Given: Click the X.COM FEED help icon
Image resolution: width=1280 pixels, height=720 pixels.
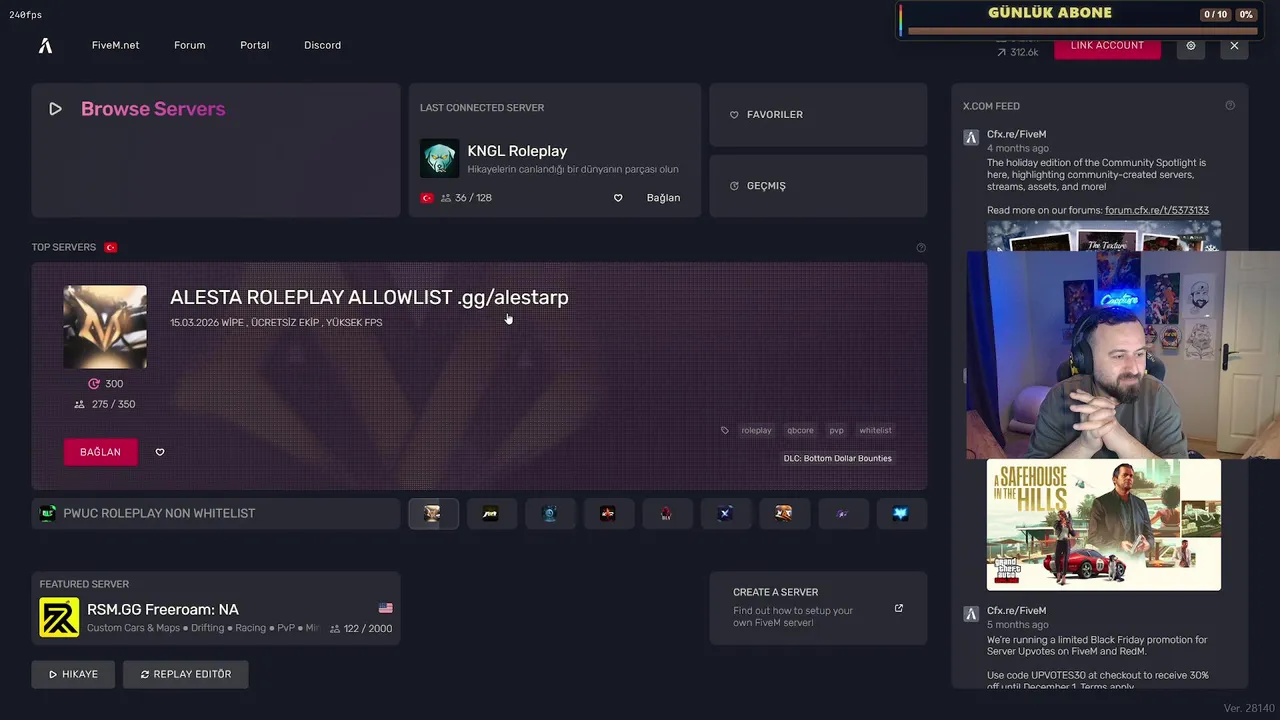Looking at the screenshot, I should coord(1230,106).
